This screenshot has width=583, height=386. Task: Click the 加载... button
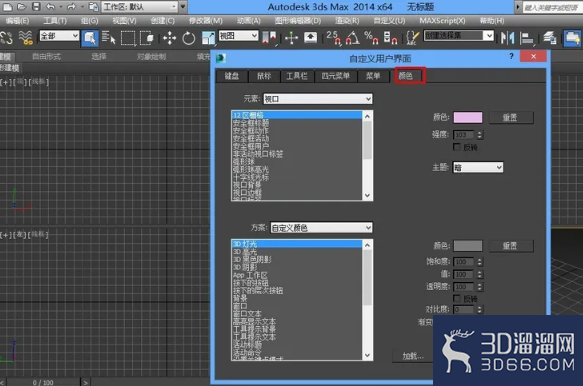(x=413, y=356)
